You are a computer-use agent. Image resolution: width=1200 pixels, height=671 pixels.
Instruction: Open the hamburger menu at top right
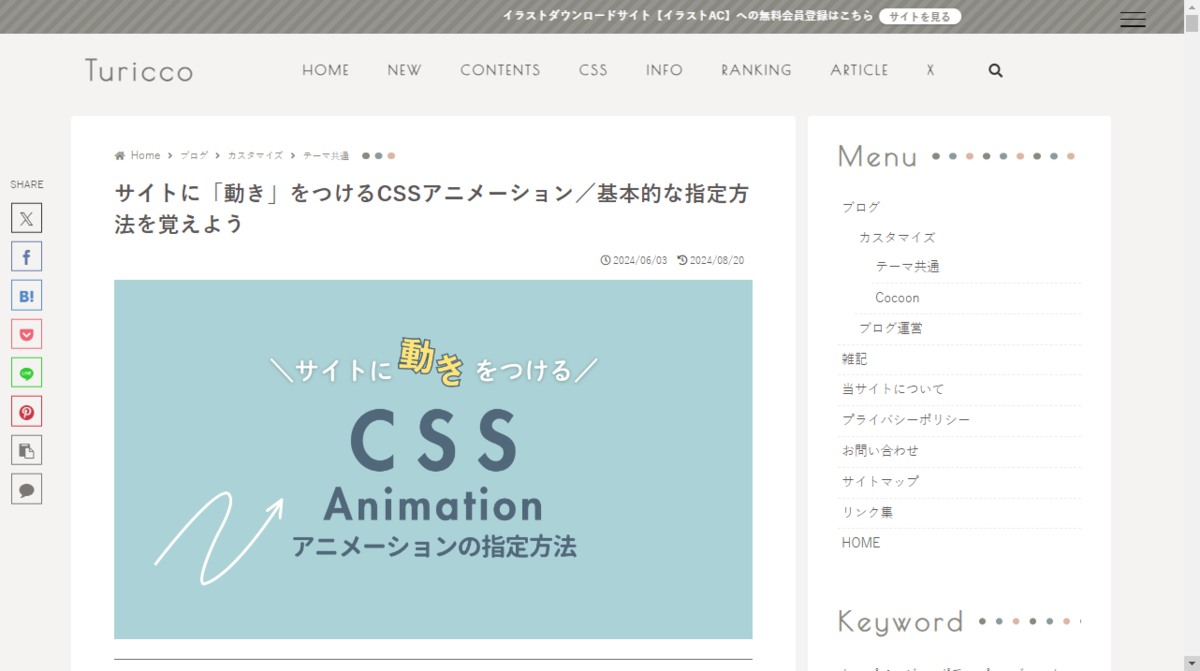(1133, 19)
